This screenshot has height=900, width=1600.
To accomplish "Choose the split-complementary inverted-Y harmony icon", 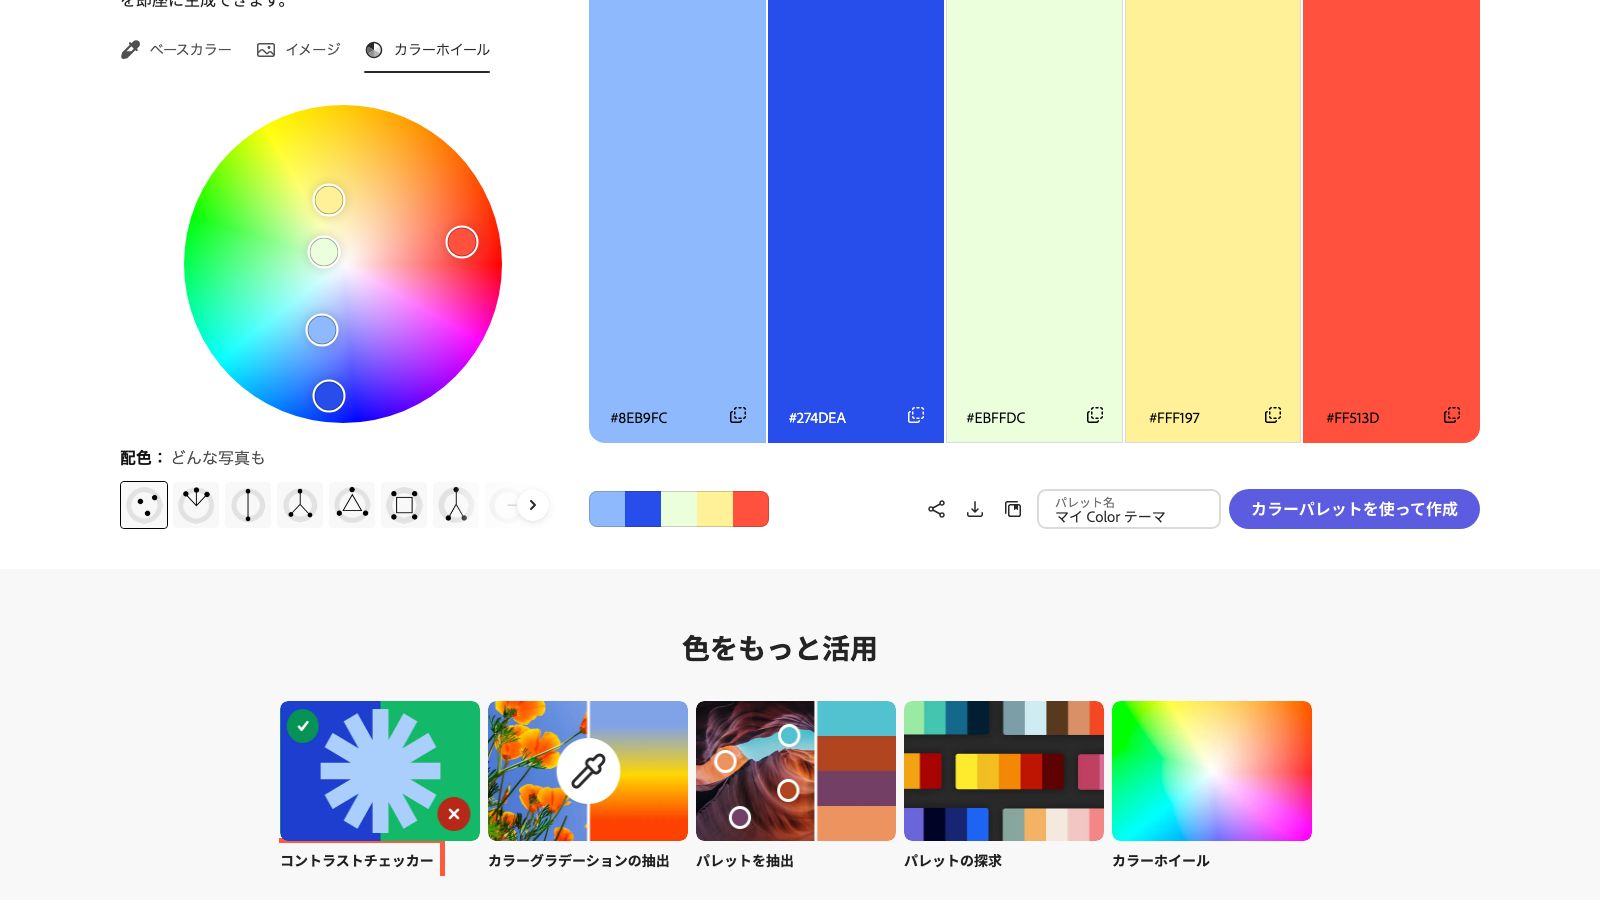I will coord(456,505).
